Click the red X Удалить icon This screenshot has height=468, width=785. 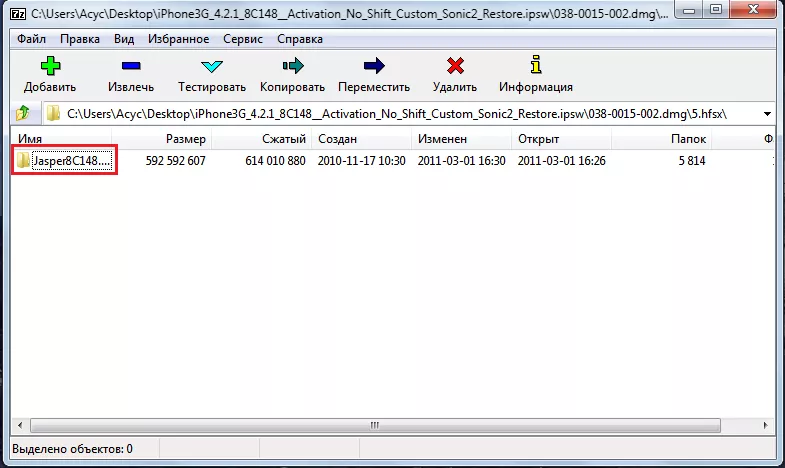point(455,66)
